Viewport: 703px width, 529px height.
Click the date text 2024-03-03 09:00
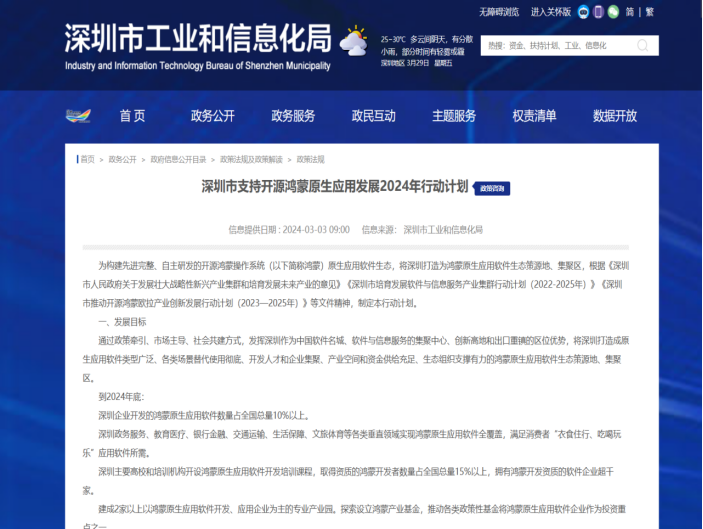316,230
